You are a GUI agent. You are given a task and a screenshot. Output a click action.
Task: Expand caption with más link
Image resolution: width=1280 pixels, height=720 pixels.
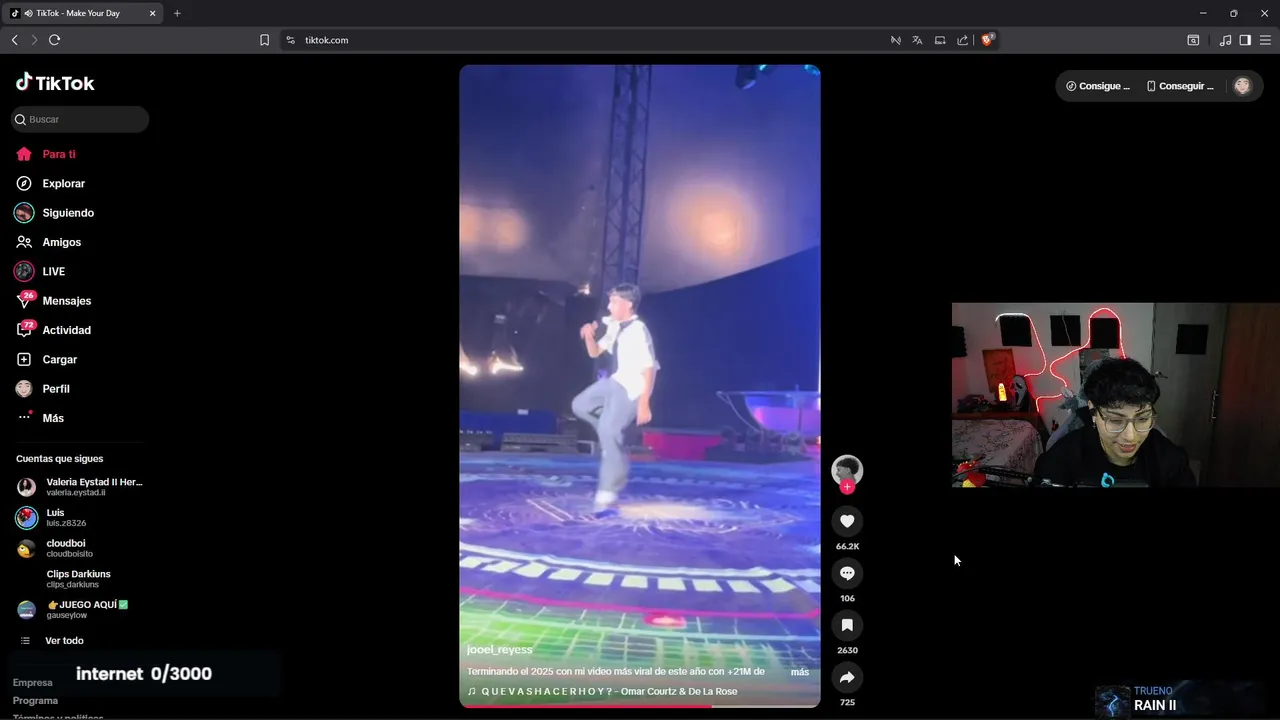[800, 672]
